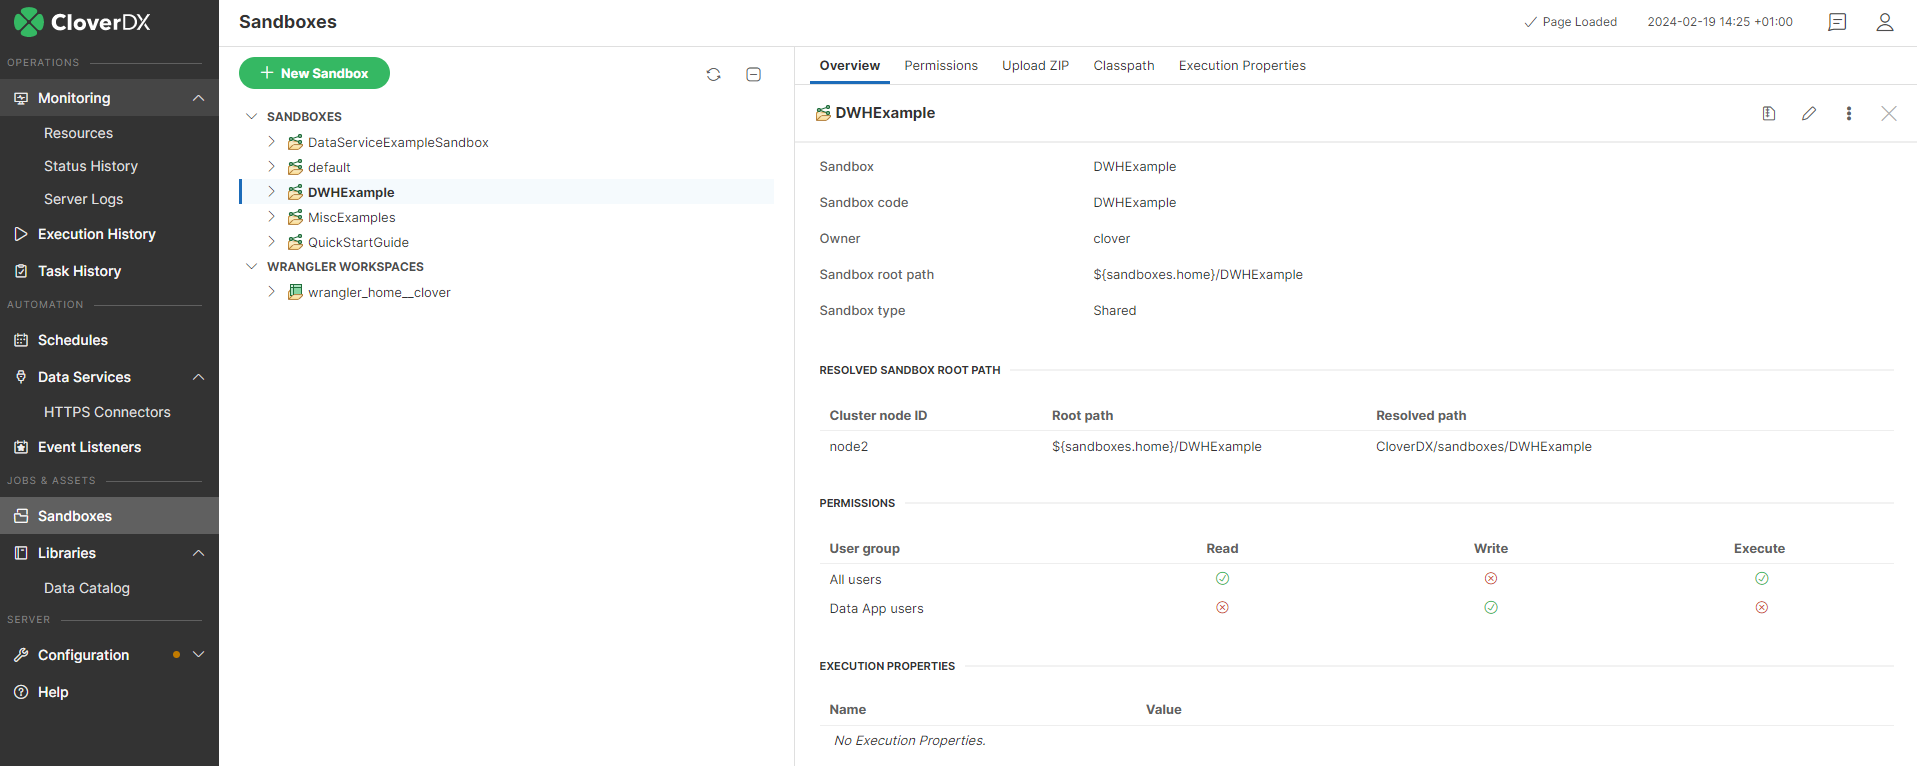Open the Execution Properties tab
This screenshot has width=1917, height=766.
(x=1241, y=66)
